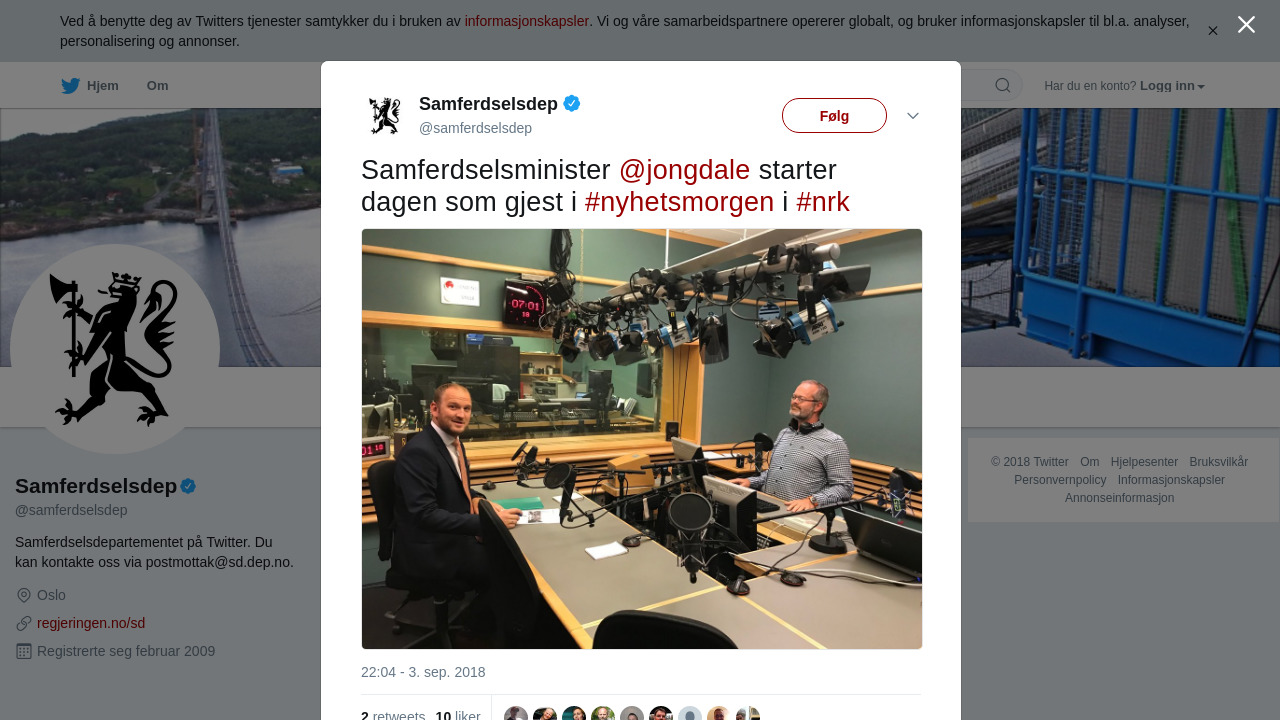Viewport: 1280px width, 720px height.
Task: Open the Logg inn dropdown
Action: coord(1172,86)
